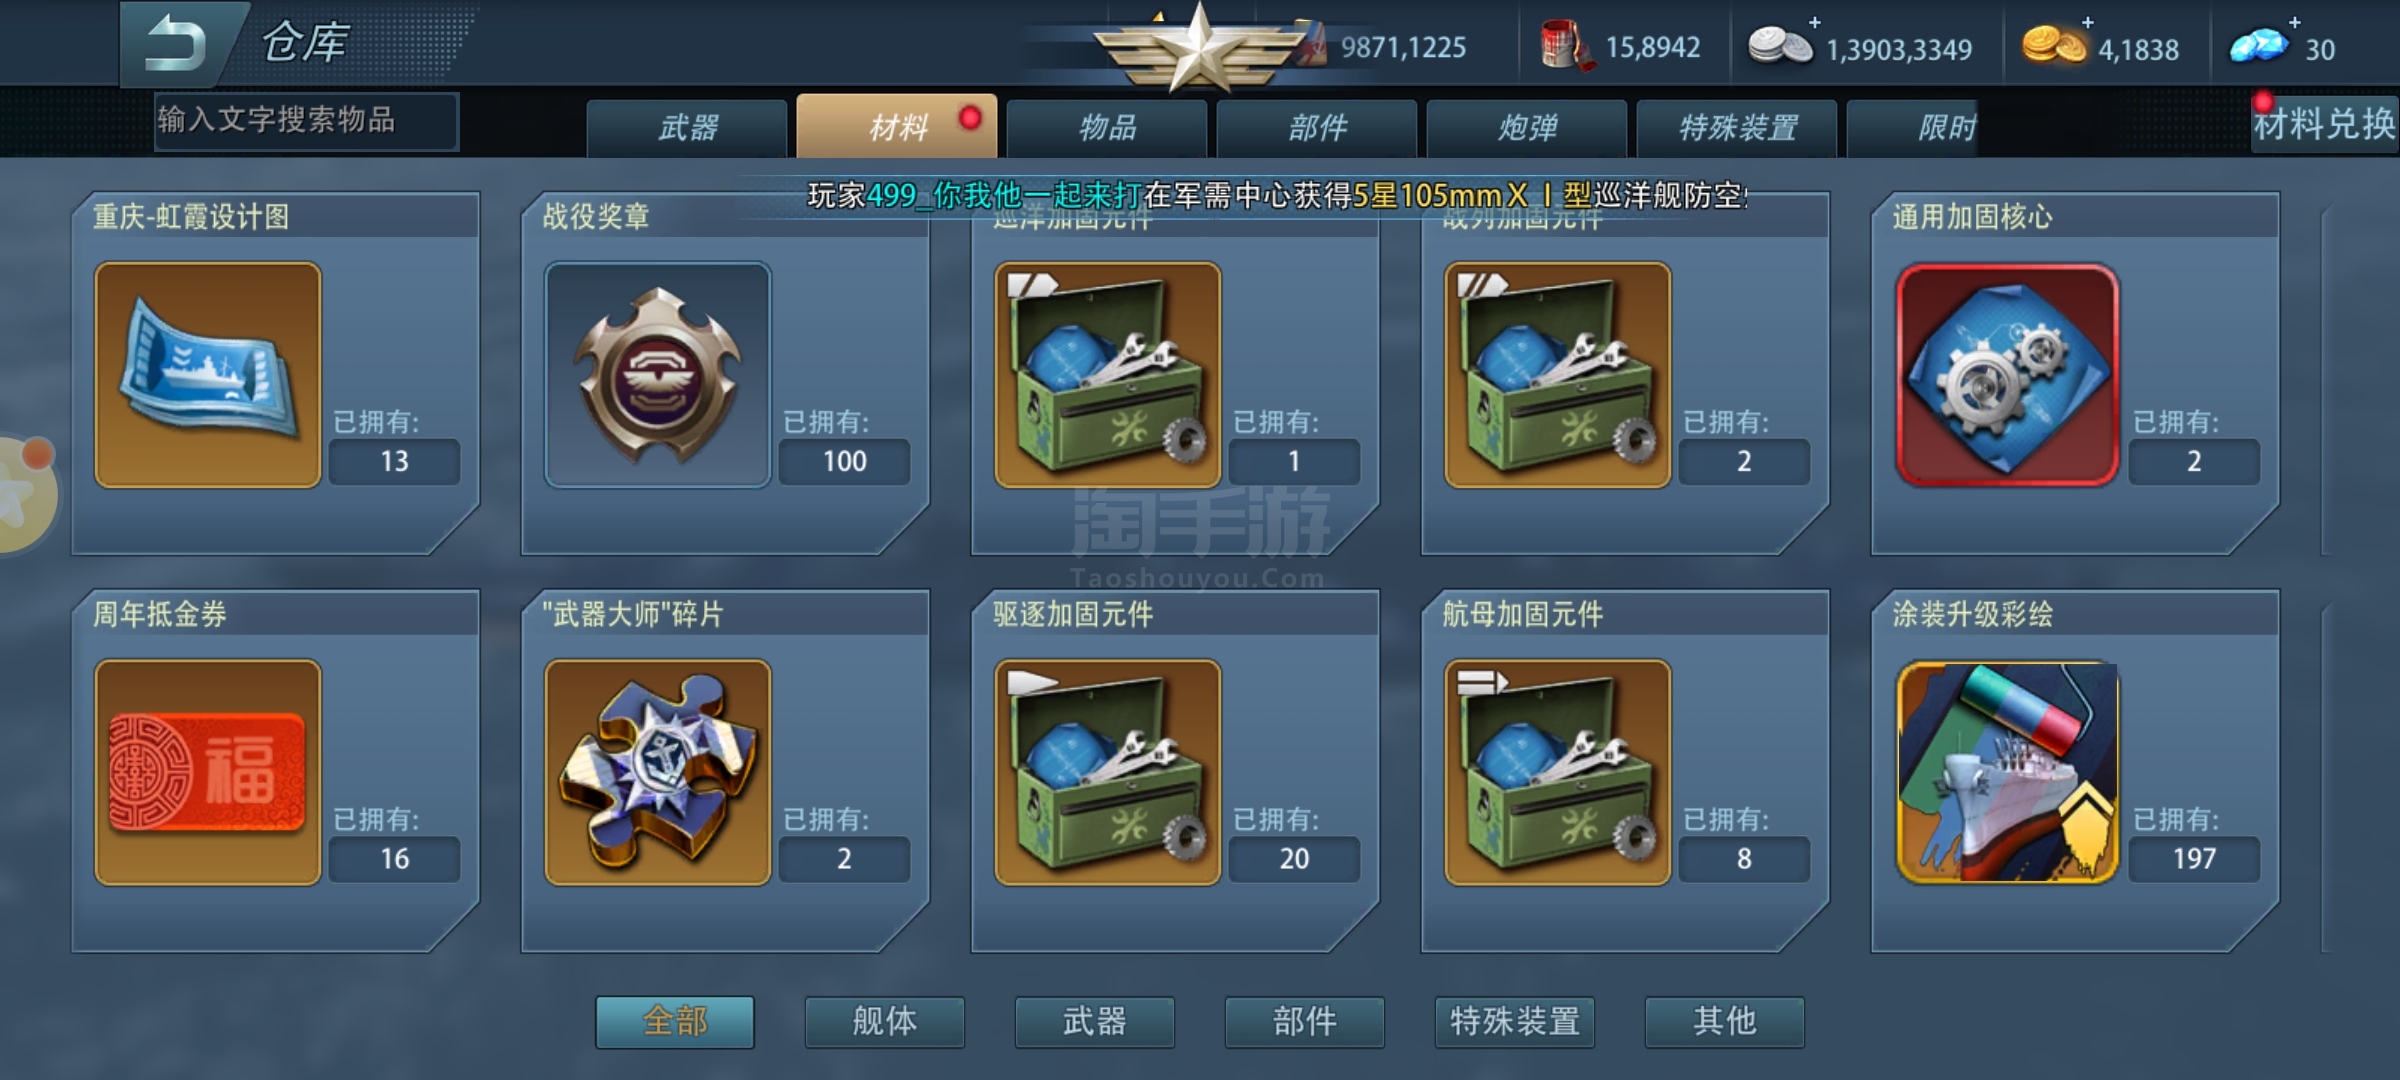This screenshot has height=1080, width=2400.
Task: Open the 通用加固核心 gear icon
Action: click(x=2008, y=375)
